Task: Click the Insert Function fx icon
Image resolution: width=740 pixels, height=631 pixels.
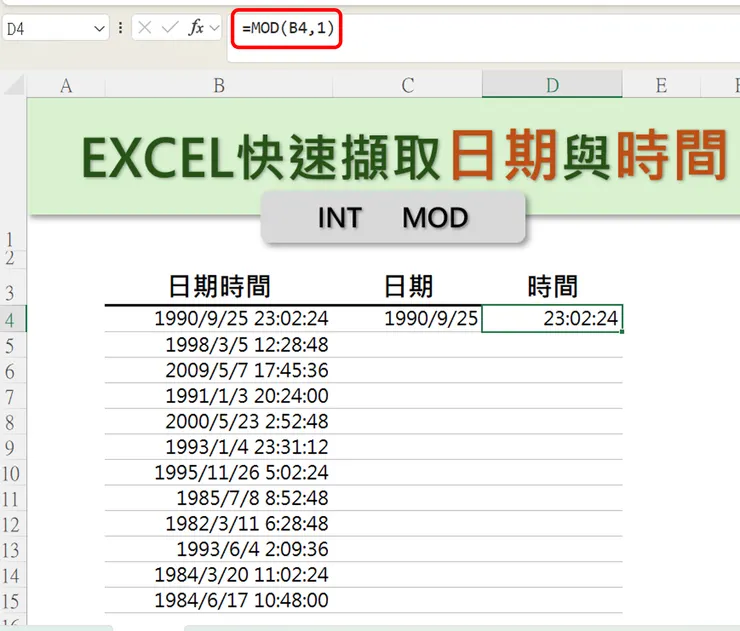Action: click(x=195, y=28)
